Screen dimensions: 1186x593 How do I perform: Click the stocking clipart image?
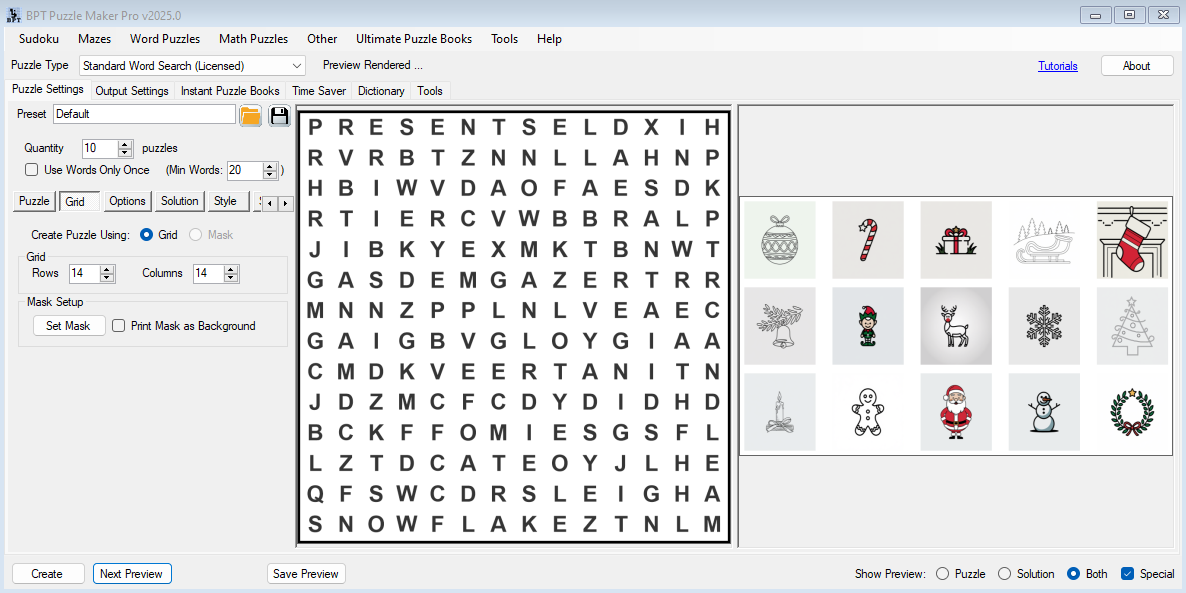[1132, 240]
